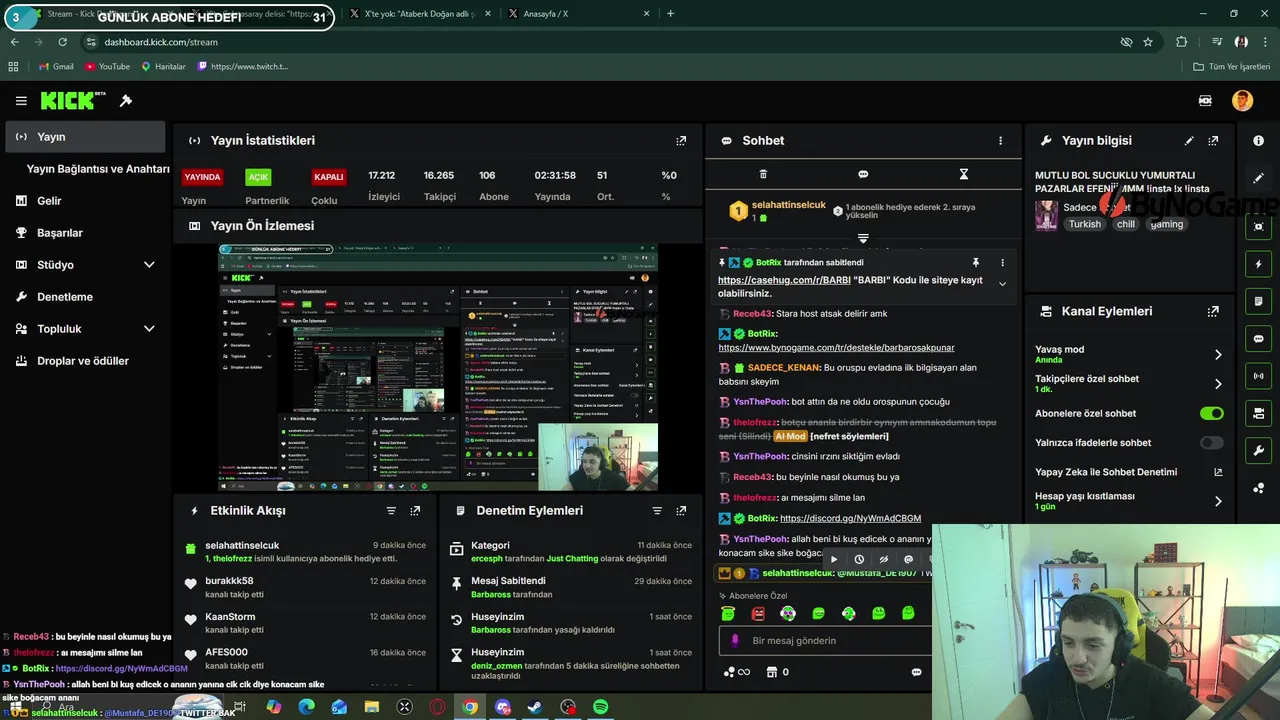Open Takipçilere özel sohbet options arrow

coord(1218,384)
